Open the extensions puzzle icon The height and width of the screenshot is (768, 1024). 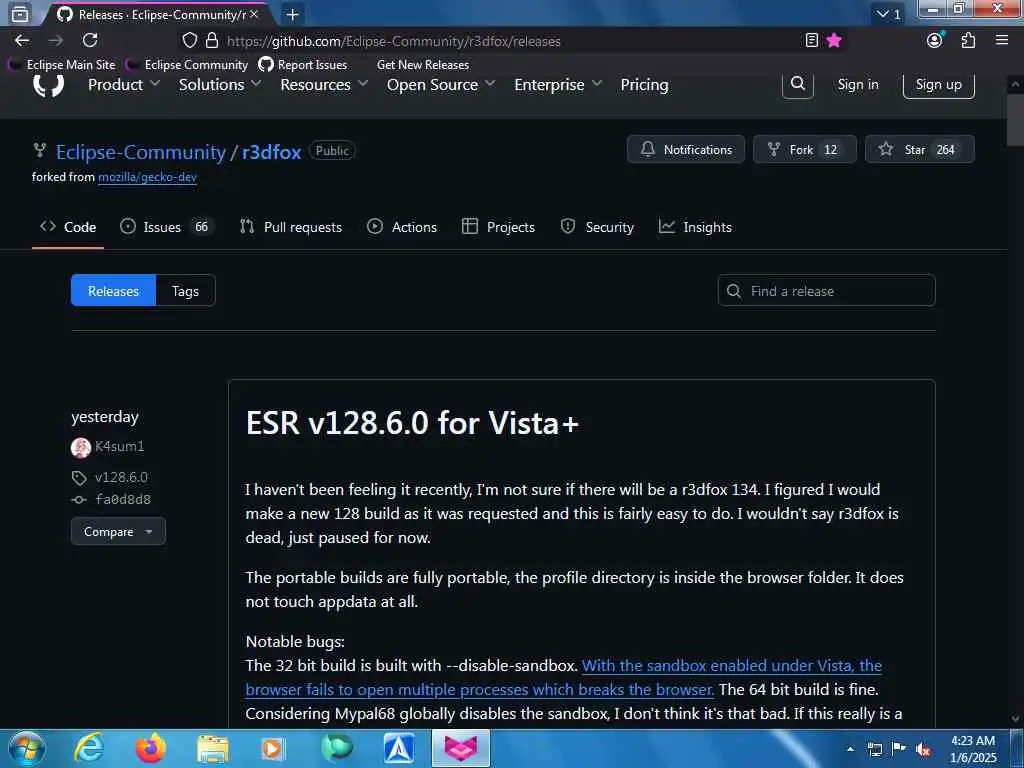(x=968, y=40)
